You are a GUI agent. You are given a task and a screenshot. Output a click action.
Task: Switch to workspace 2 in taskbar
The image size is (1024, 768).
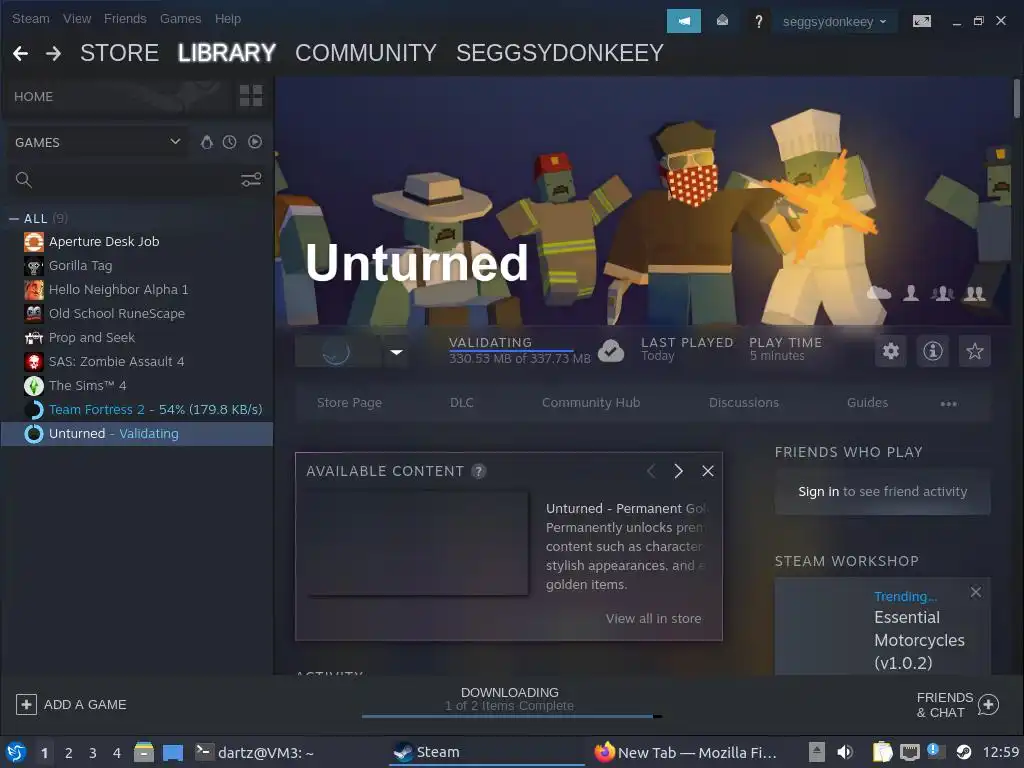click(68, 753)
